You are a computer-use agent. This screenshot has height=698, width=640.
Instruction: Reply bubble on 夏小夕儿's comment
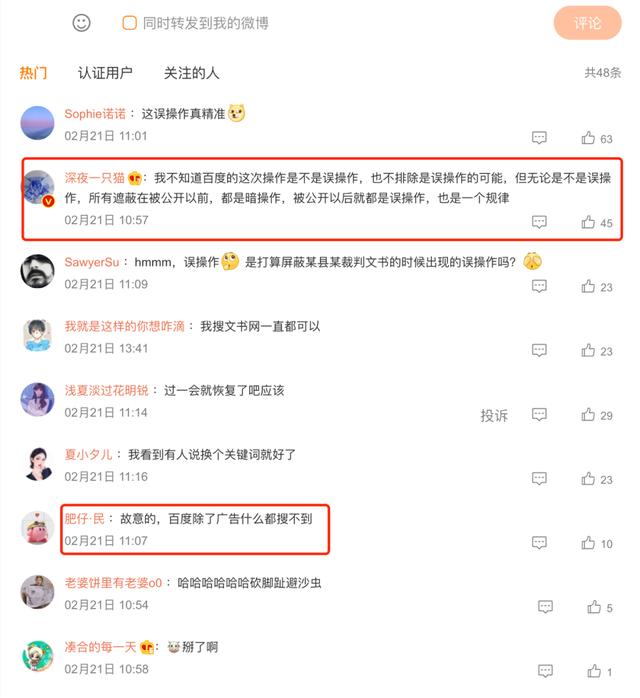coord(539,479)
